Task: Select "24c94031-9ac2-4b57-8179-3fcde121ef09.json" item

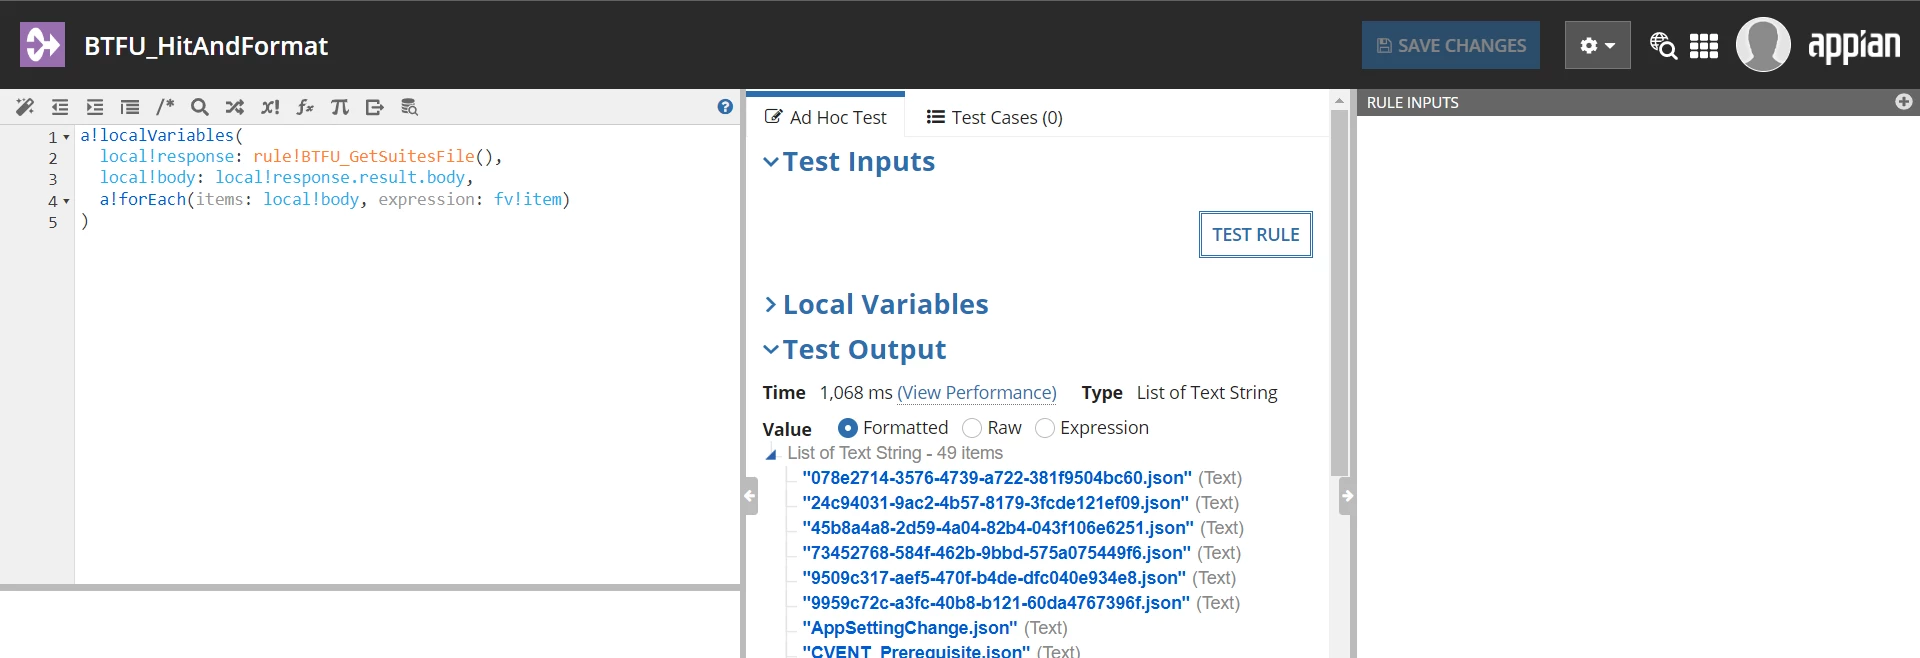Action: [x=996, y=503]
